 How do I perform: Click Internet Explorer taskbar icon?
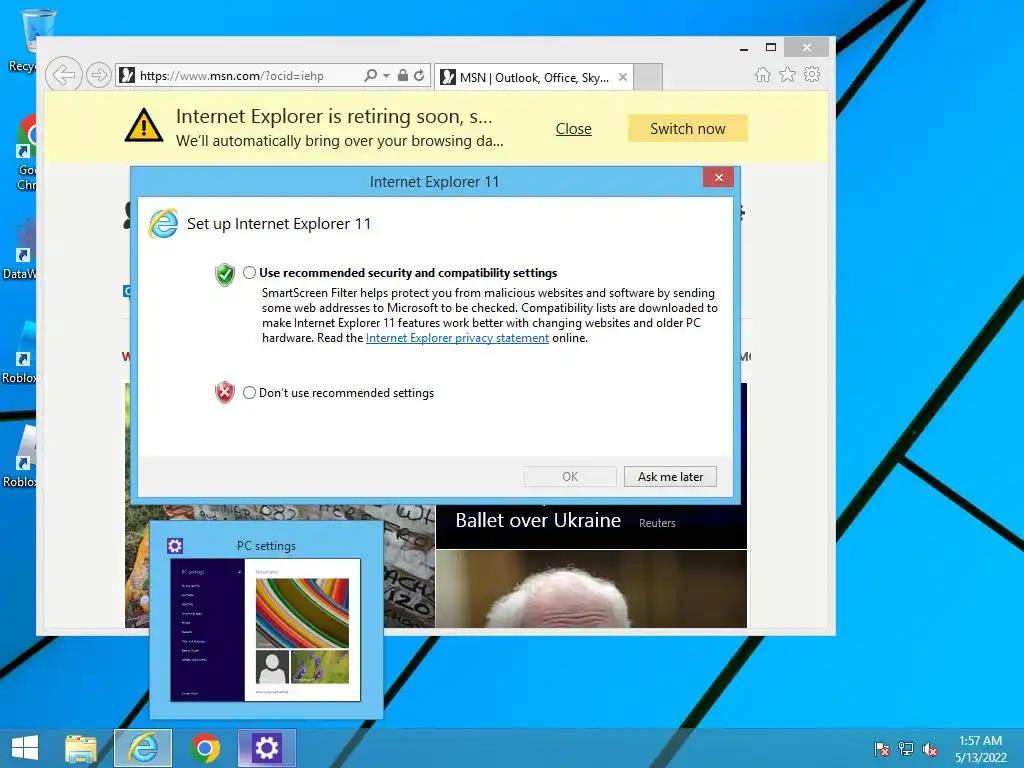[x=143, y=748]
